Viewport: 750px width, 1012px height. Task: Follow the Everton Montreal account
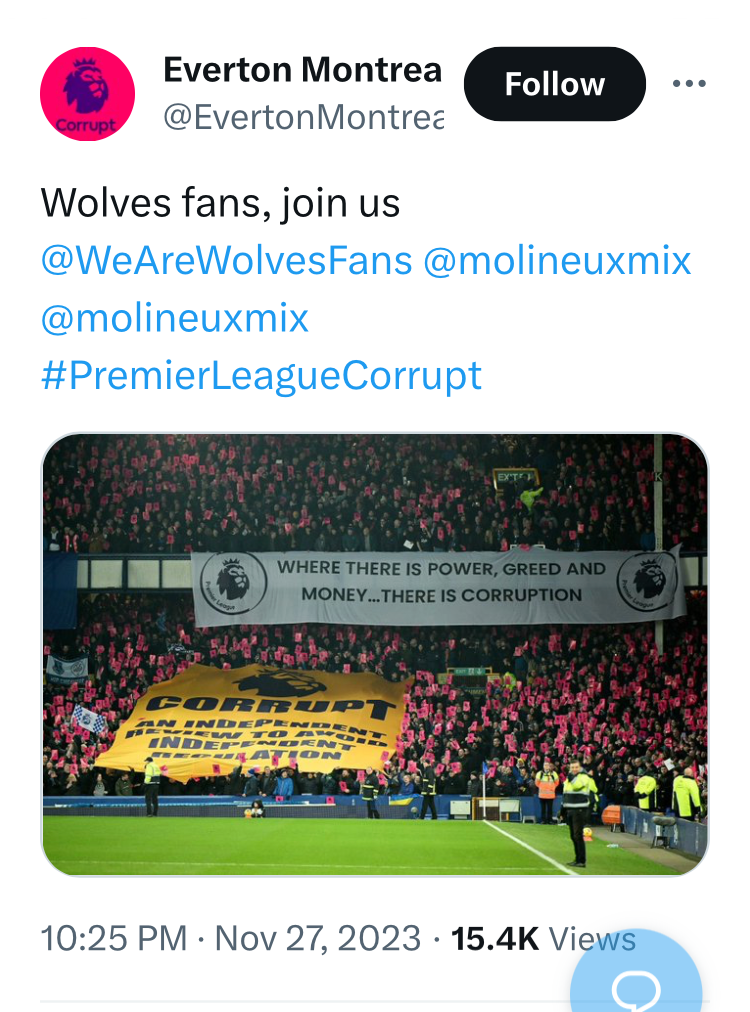(554, 84)
